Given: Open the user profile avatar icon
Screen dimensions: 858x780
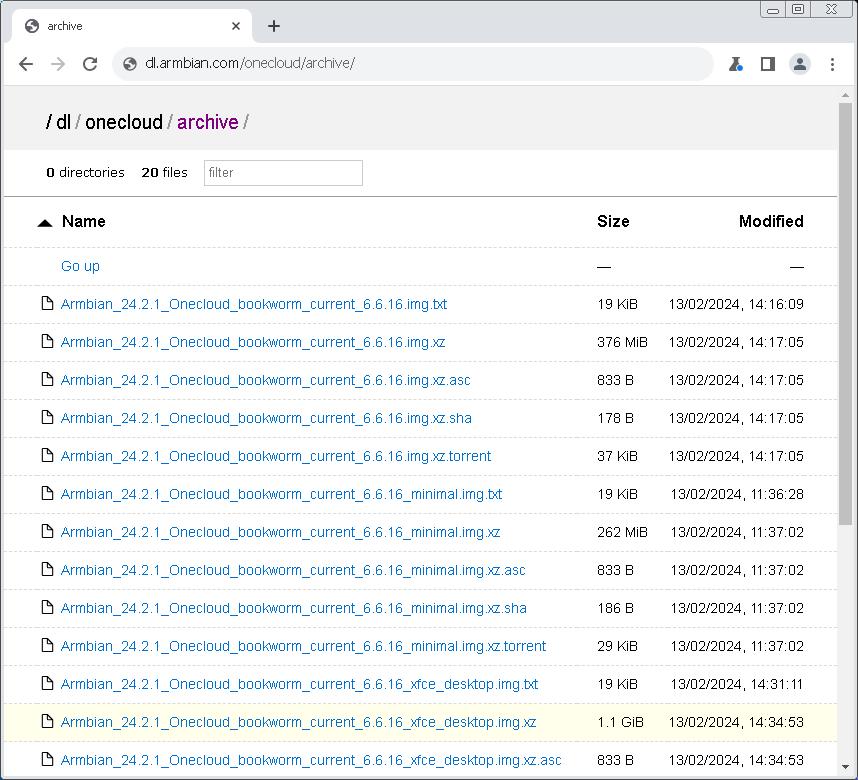Looking at the screenshot, I should (x=799, y=64).
